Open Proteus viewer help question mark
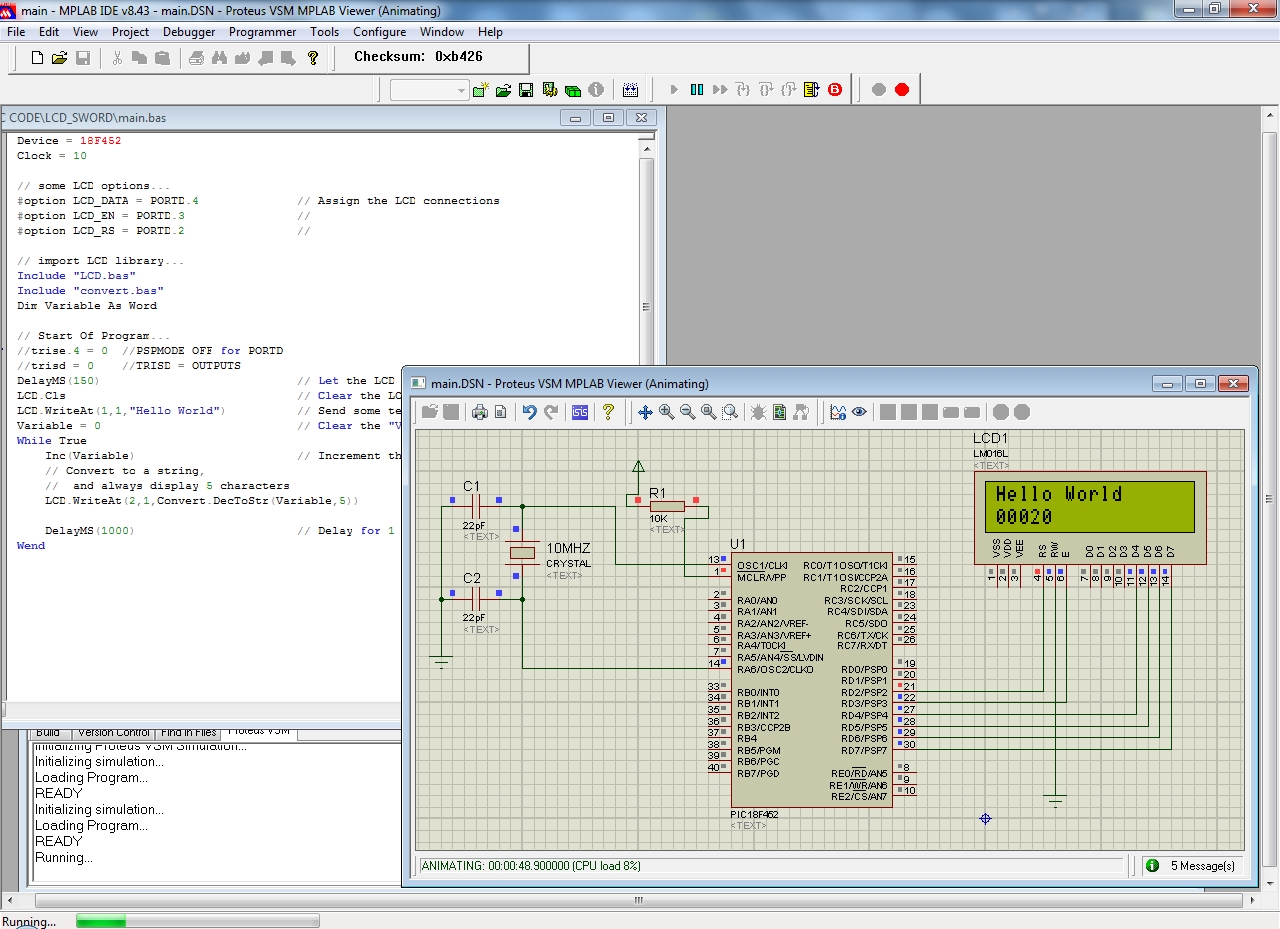The height and width of the screenshot is (929, 1280). pyautogui.click(x=608, y=412)
